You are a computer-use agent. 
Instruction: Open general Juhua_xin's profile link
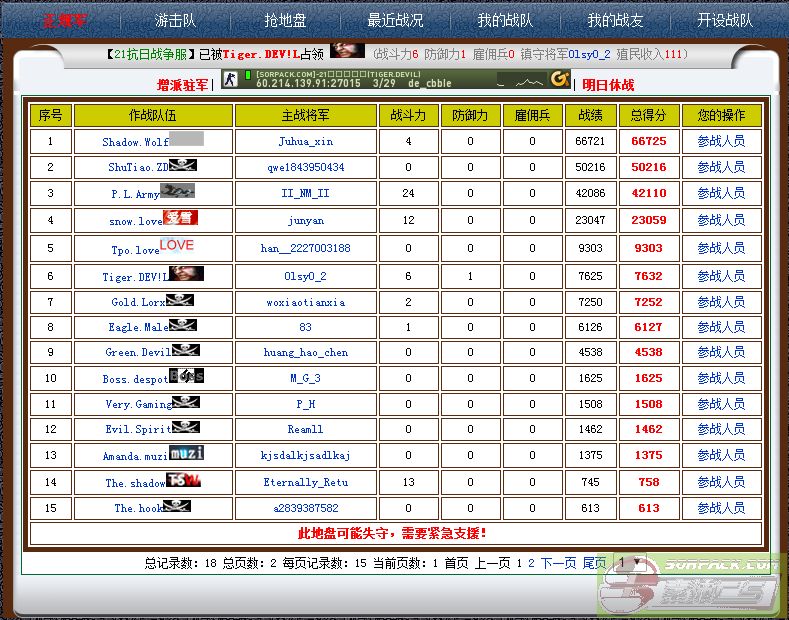pyautogui.click(x=305, y=142)
